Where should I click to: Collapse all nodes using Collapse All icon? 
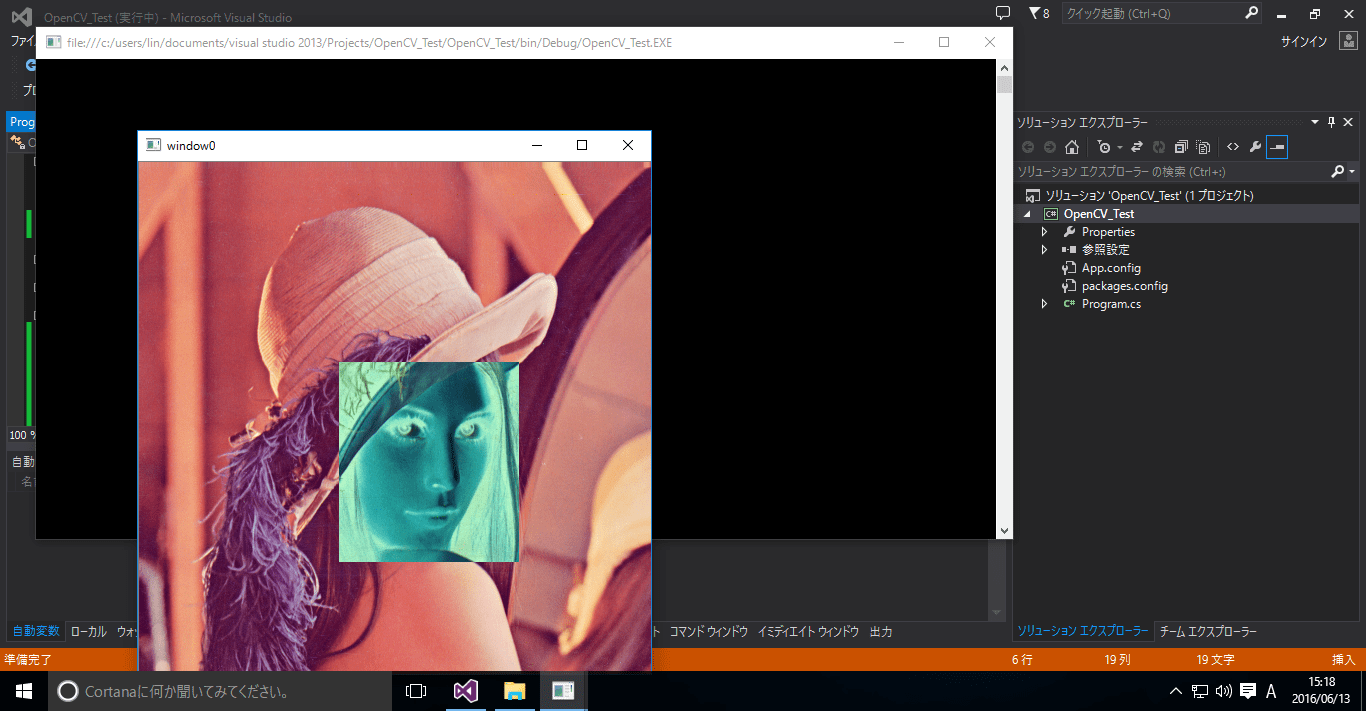[1180, 146]
